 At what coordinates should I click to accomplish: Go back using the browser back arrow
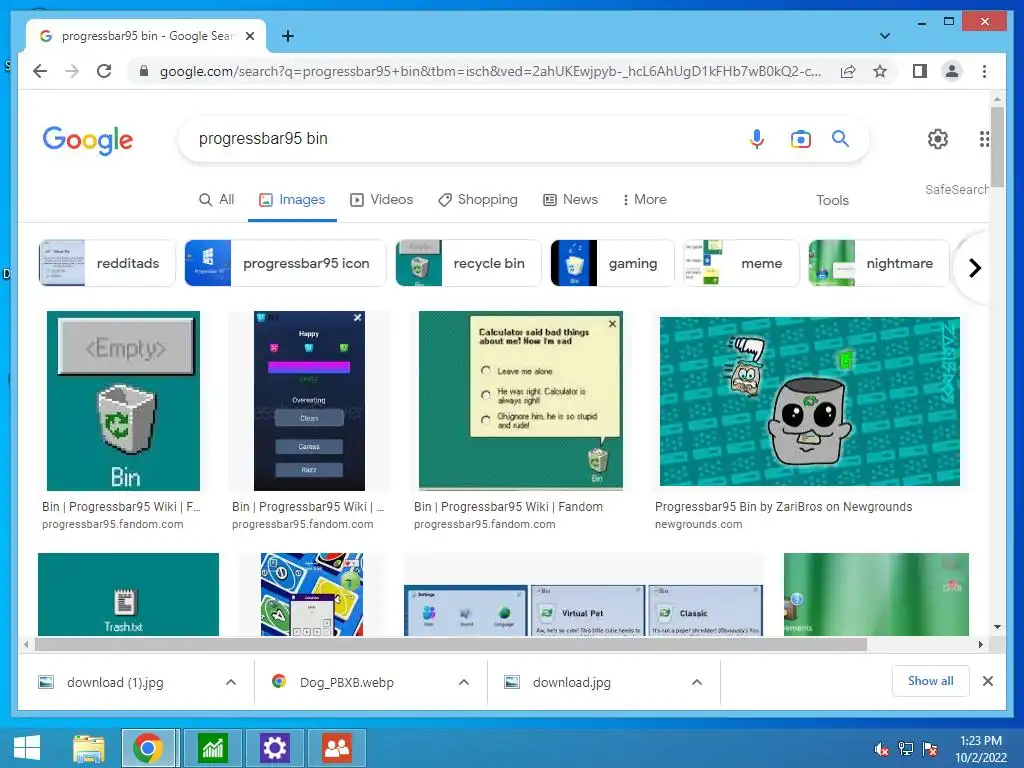(x=40, y=71)
